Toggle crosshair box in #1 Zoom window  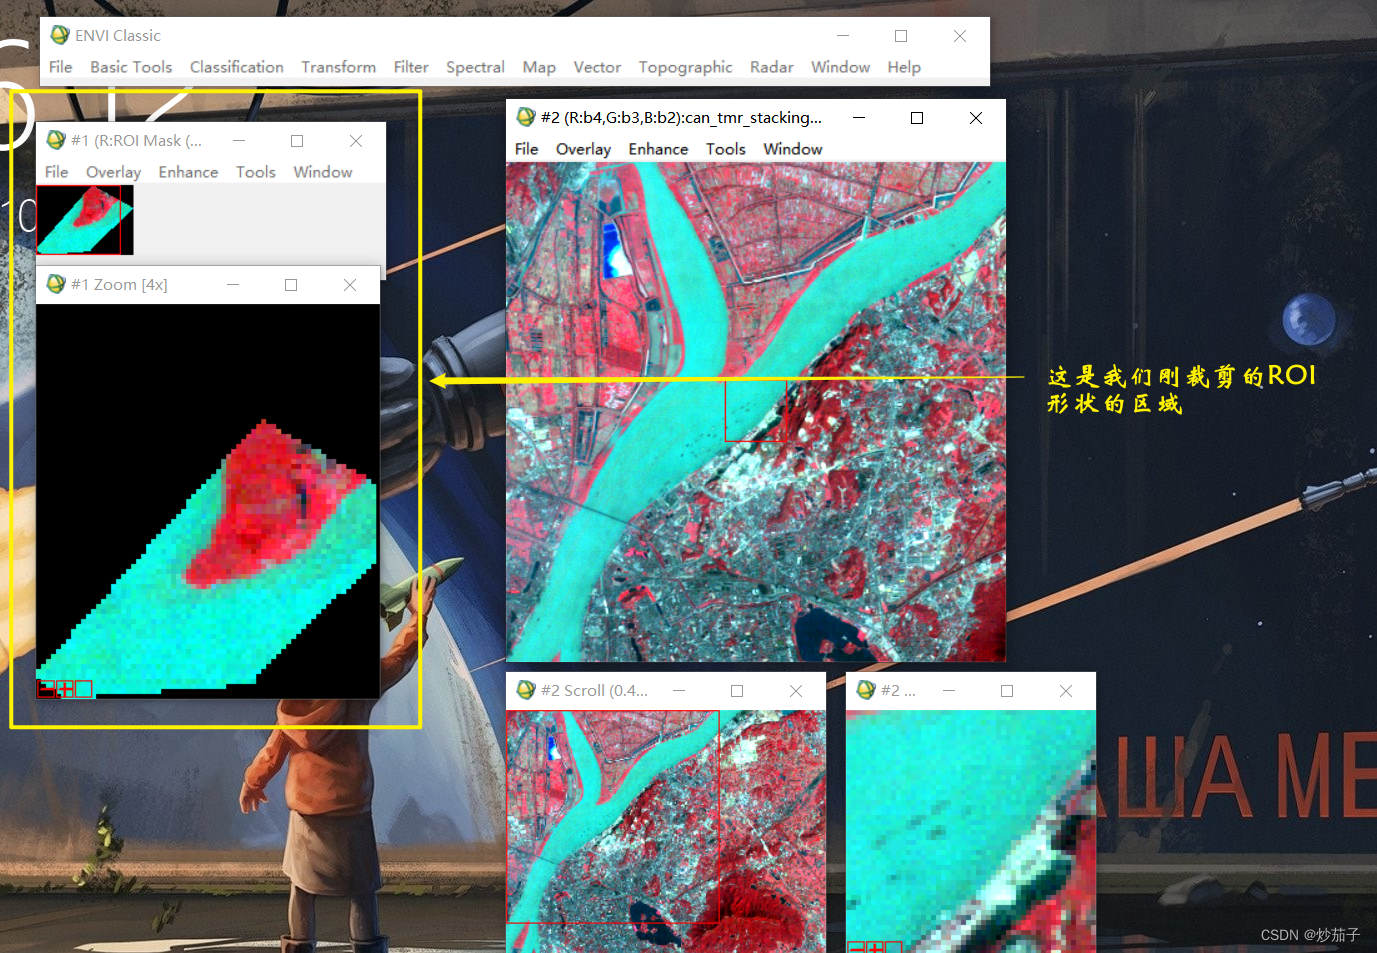coord(84,689)
